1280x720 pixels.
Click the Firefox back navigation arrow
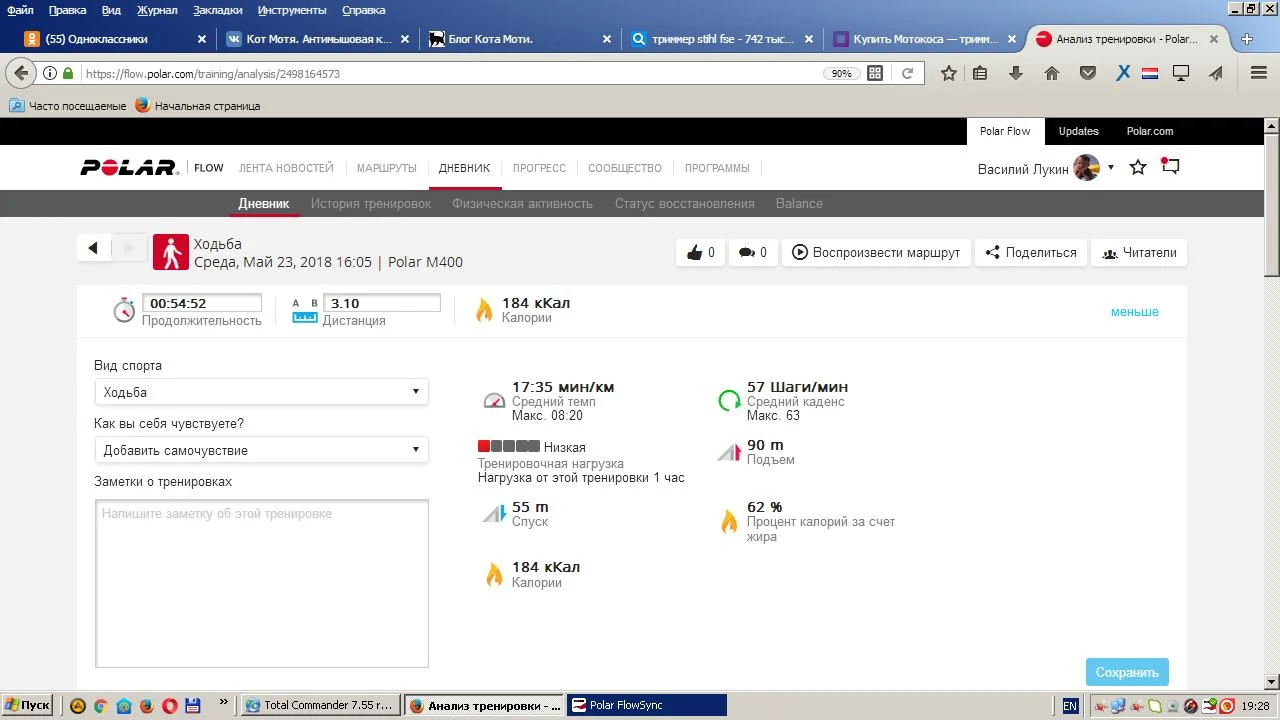coord(21,73)
